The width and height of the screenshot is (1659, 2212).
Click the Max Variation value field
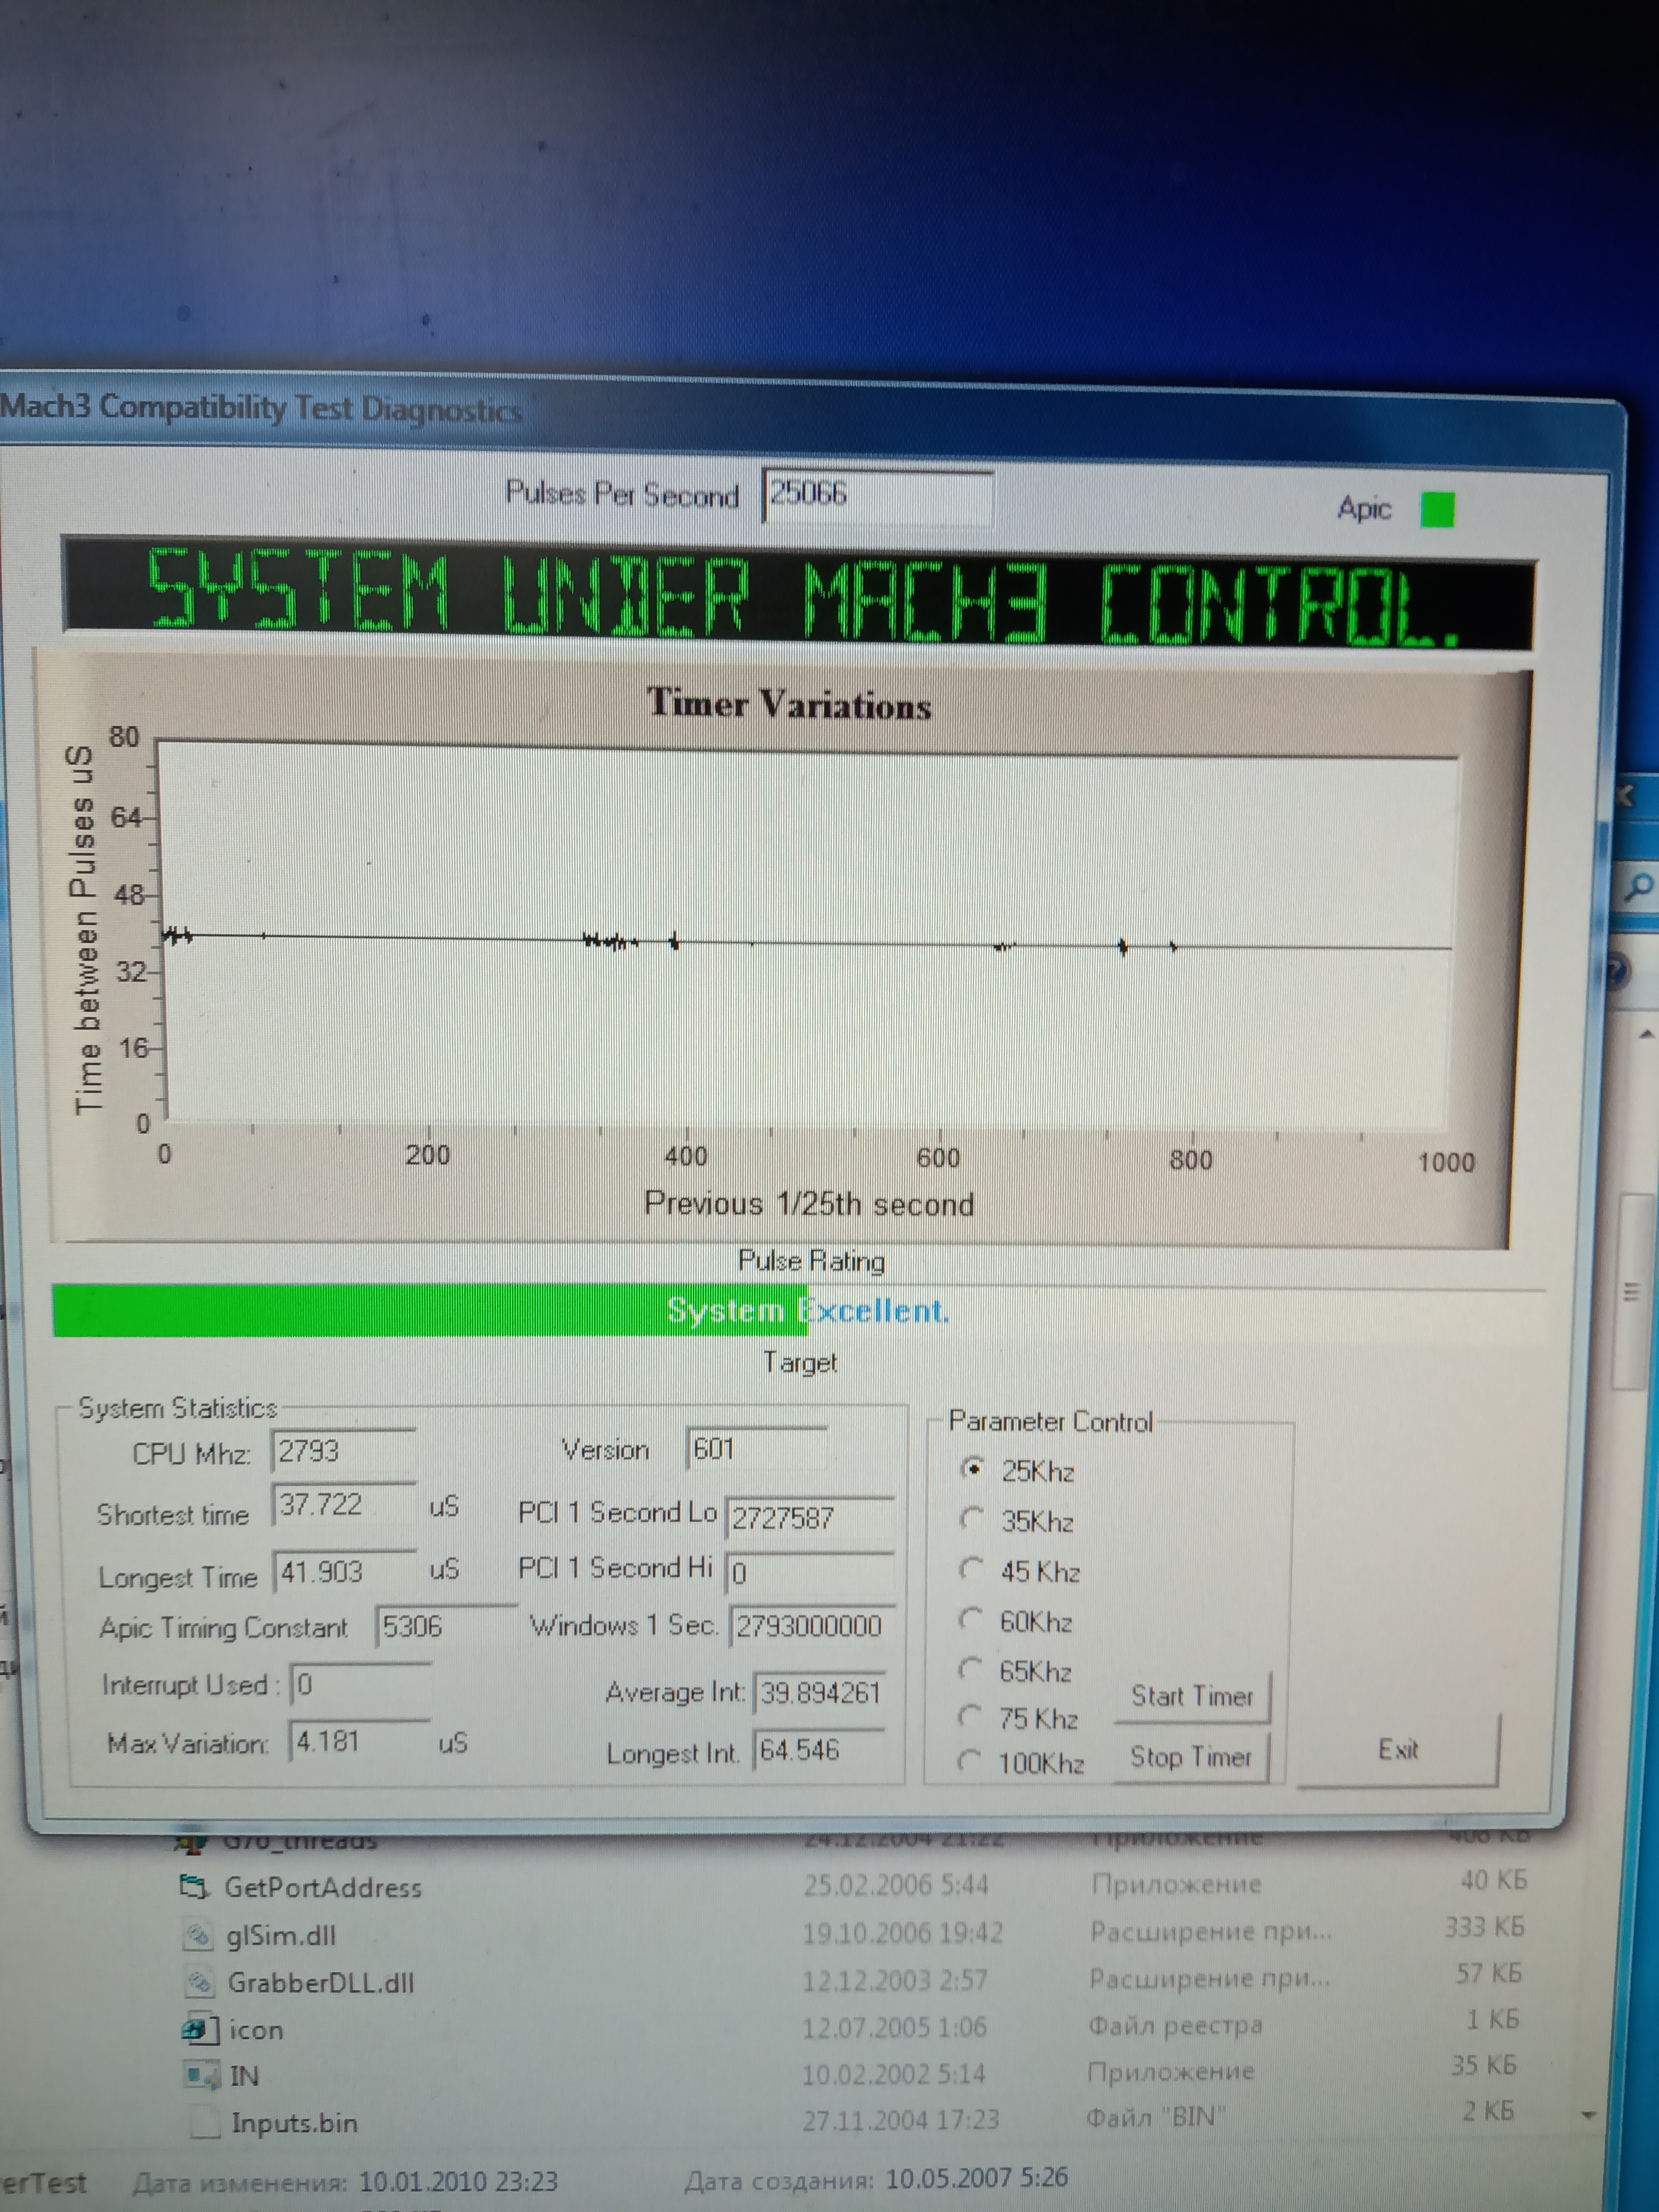pyautogui.click(x=358, y=1742)
